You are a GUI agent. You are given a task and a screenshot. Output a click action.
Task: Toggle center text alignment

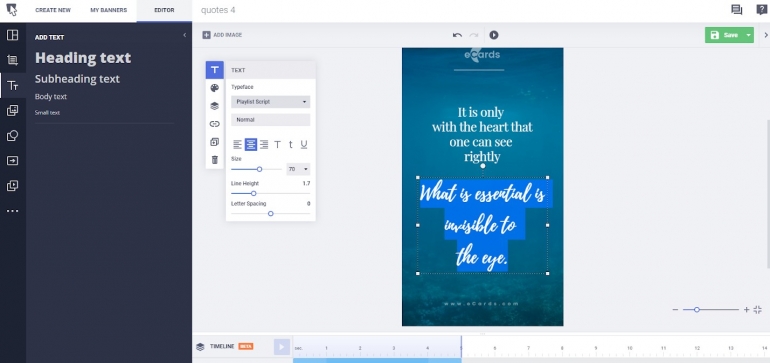(x=251, y=144)
